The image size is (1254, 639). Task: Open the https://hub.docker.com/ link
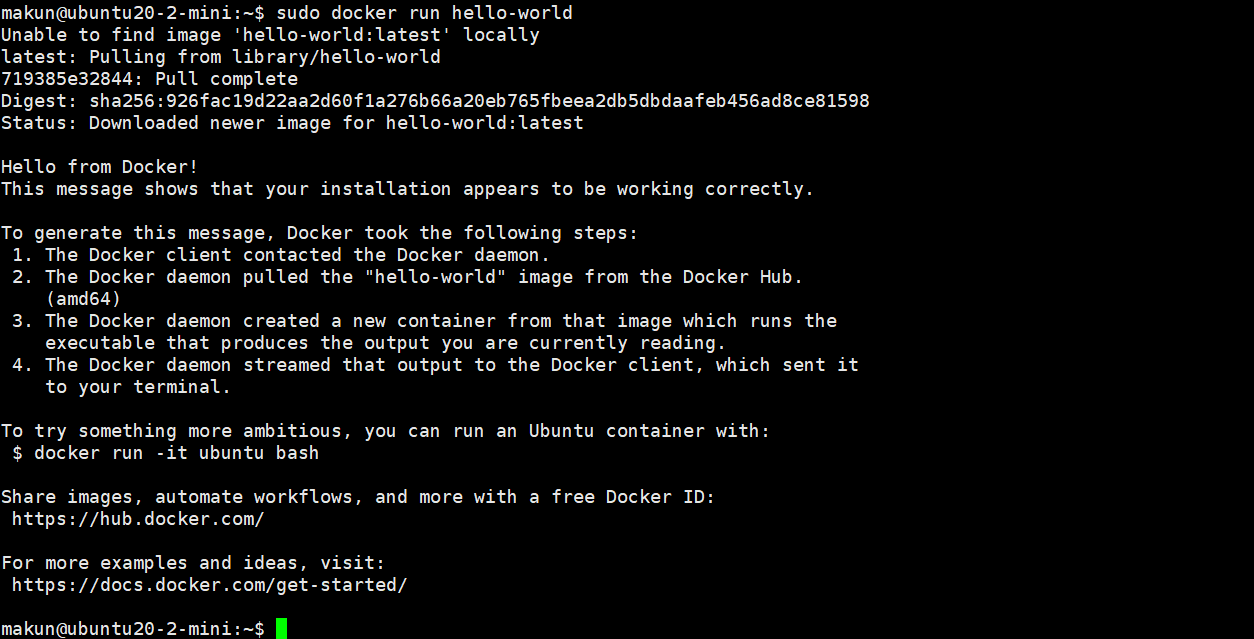coord(138,519)
